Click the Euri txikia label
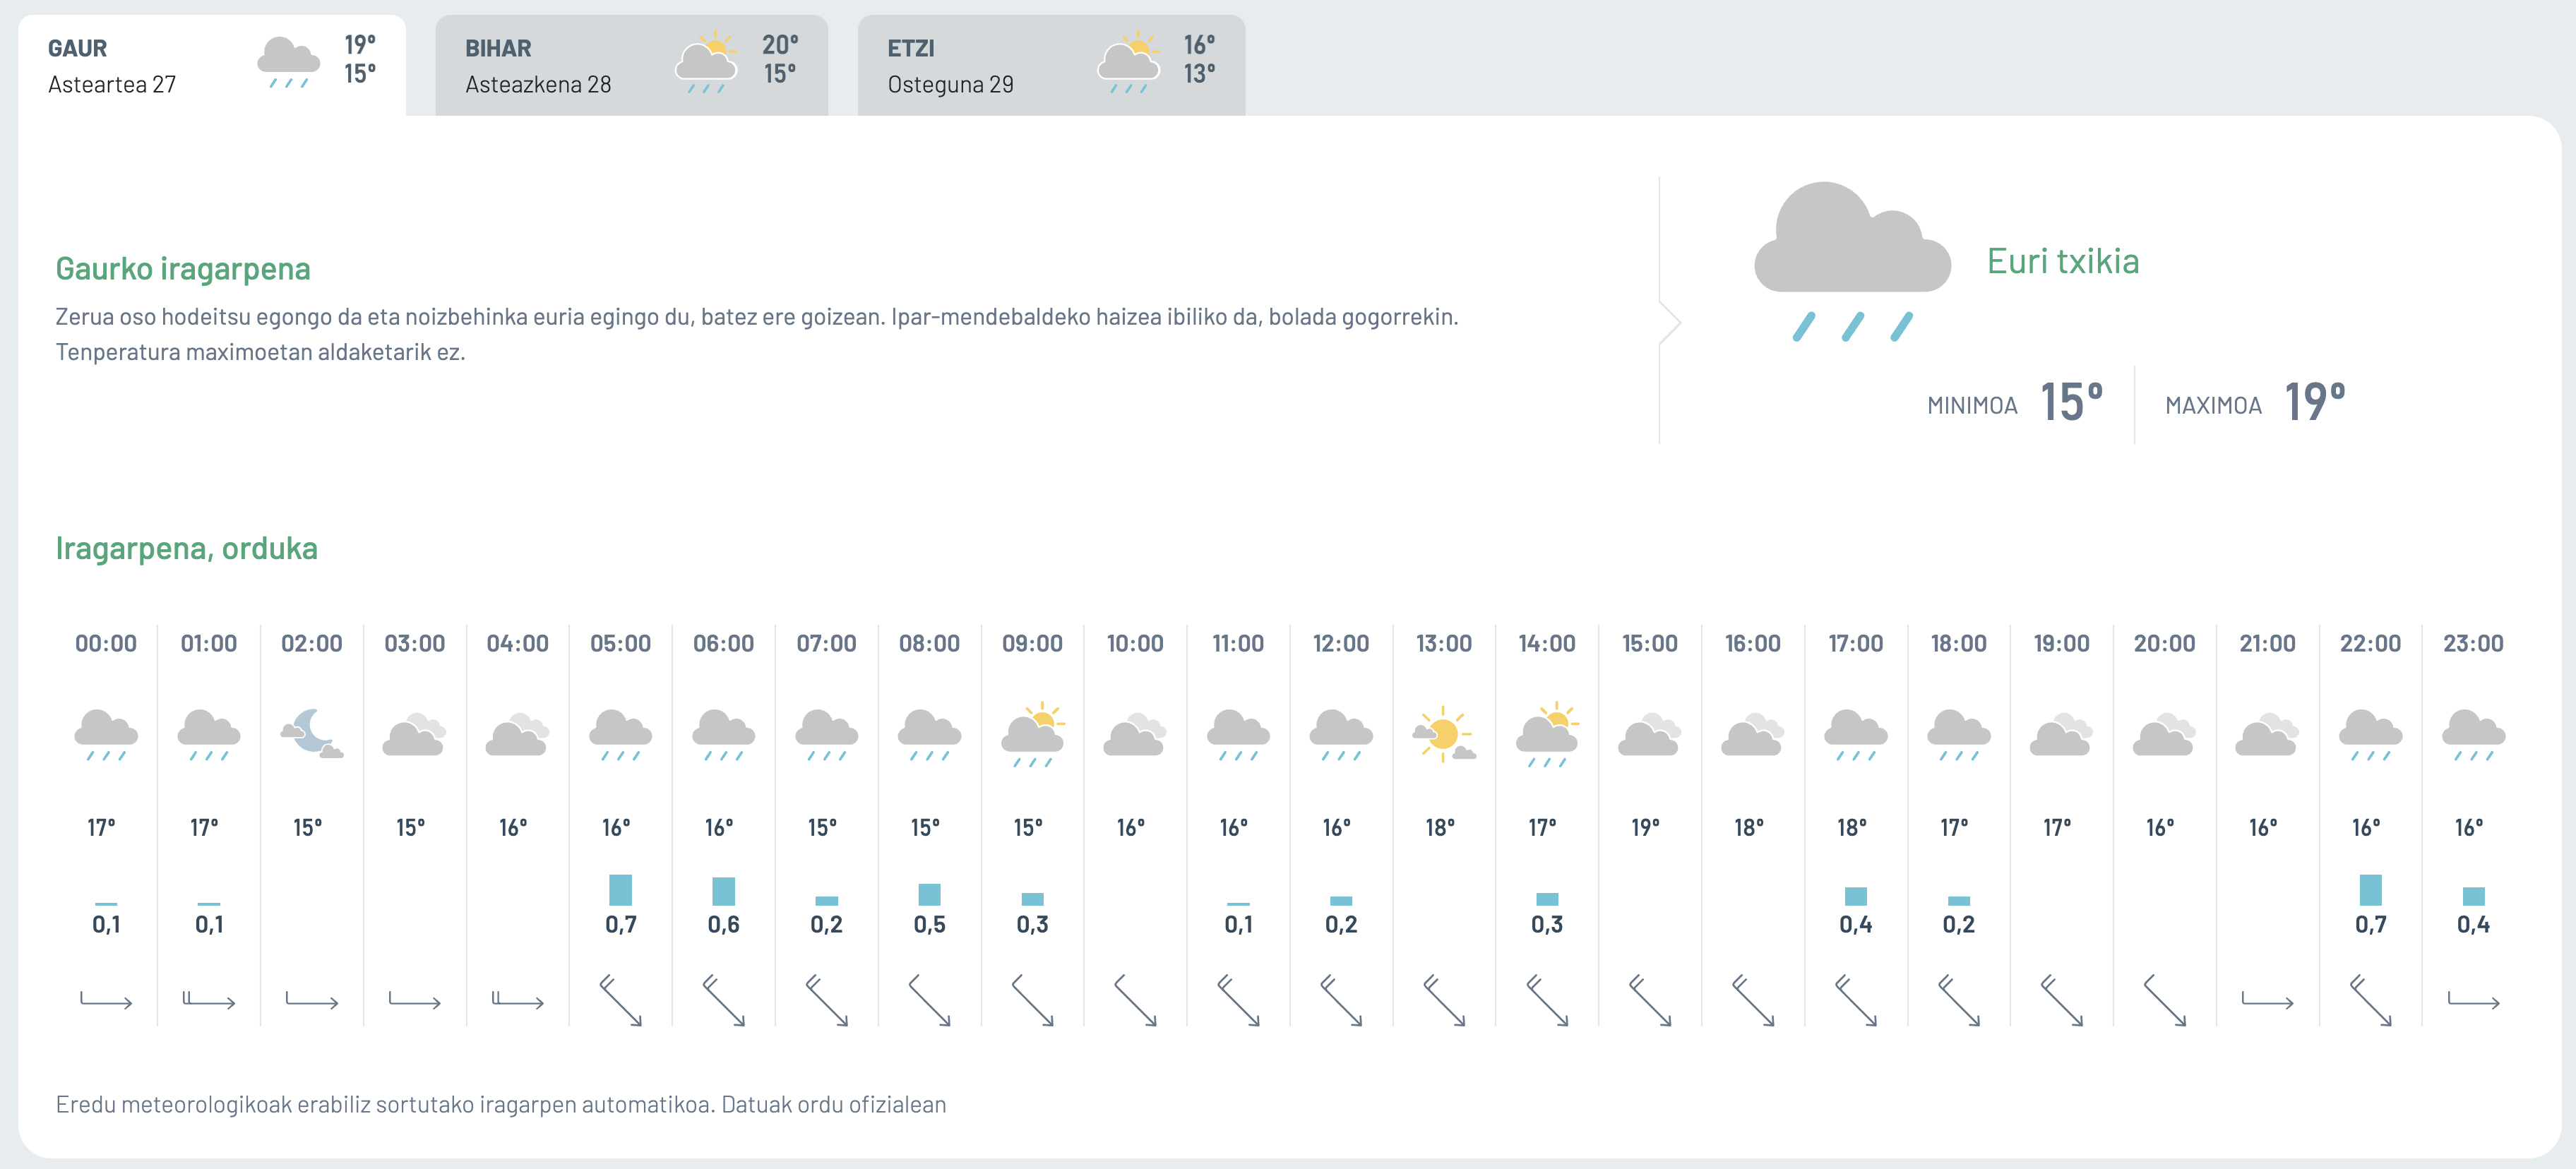This screenshot has height=1169, width=2576. pyautogui.click(x=2063, y=261)
